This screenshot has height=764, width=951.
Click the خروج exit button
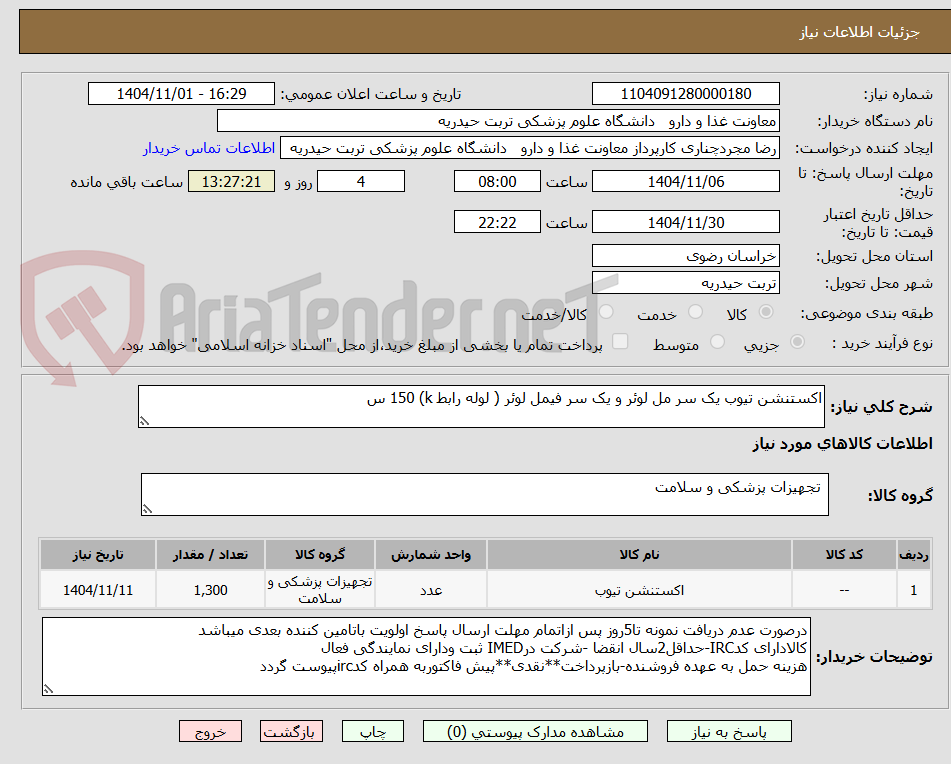tap(210, 731)
